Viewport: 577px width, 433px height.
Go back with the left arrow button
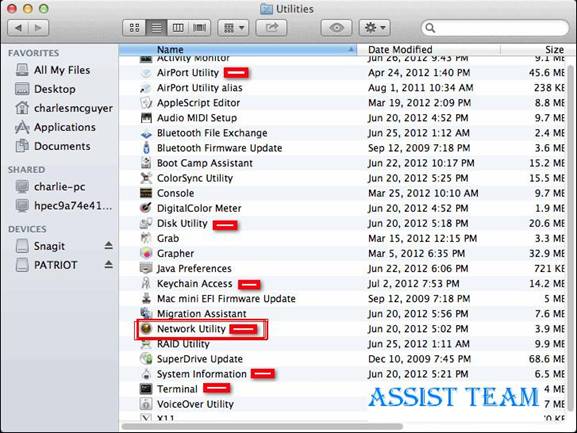[18, 28]
